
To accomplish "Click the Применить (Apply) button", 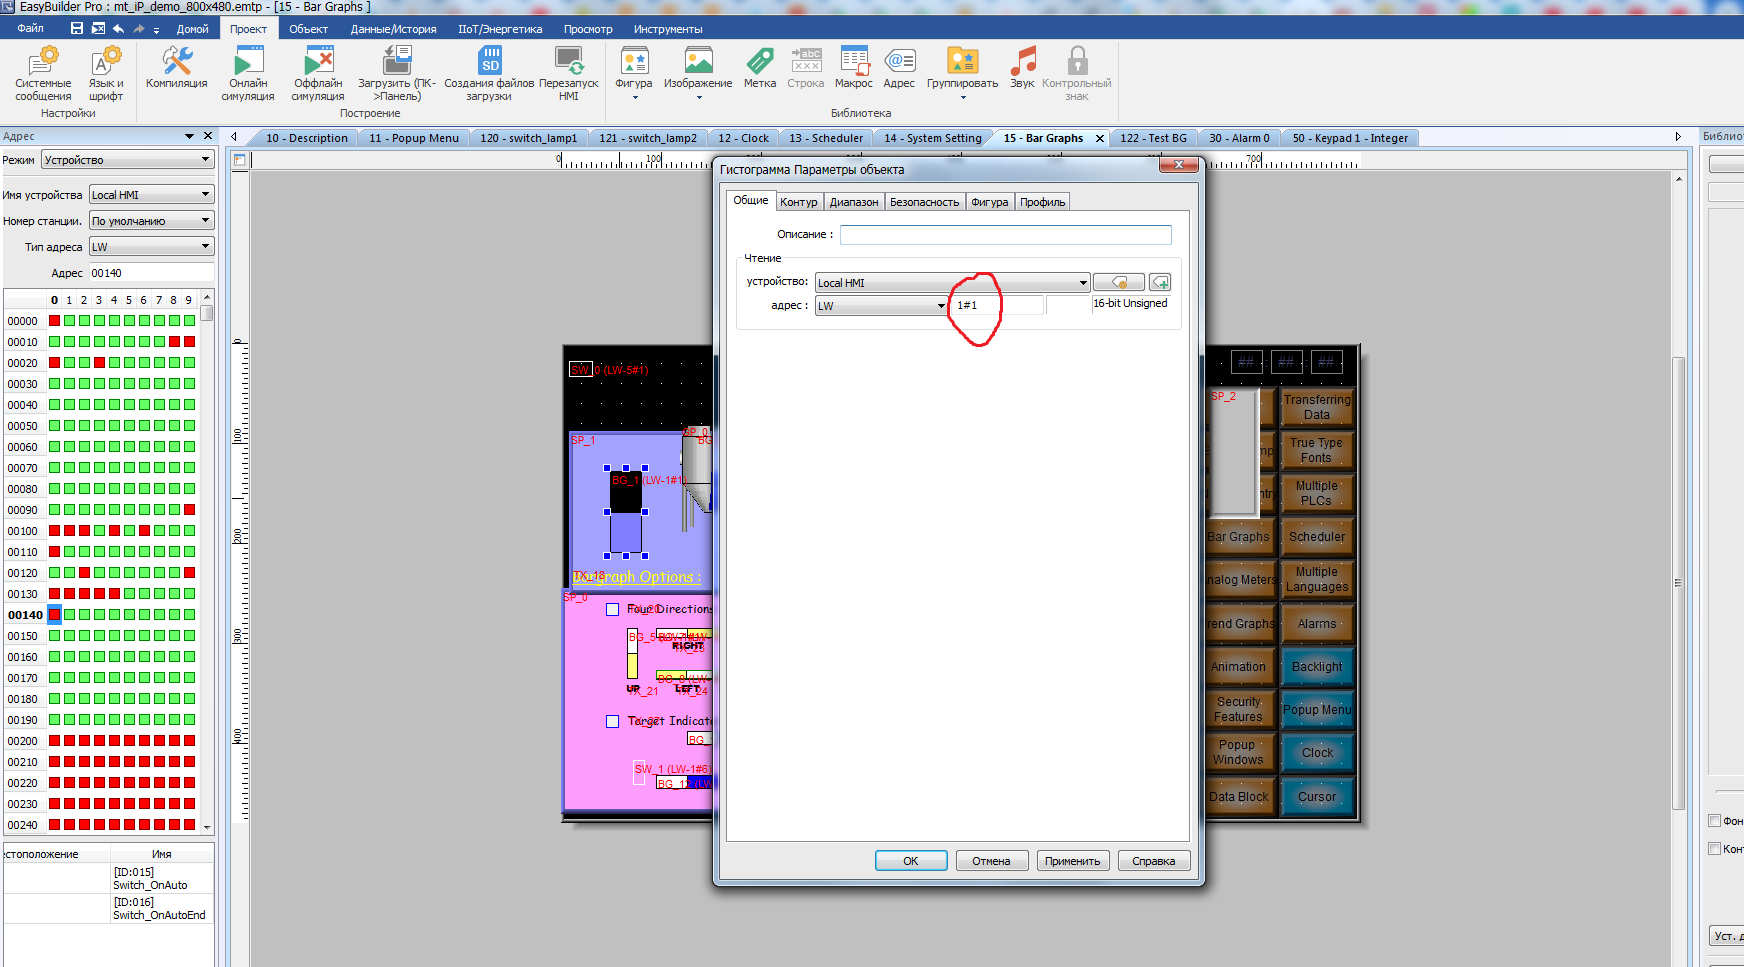I will coord(1073,861).
